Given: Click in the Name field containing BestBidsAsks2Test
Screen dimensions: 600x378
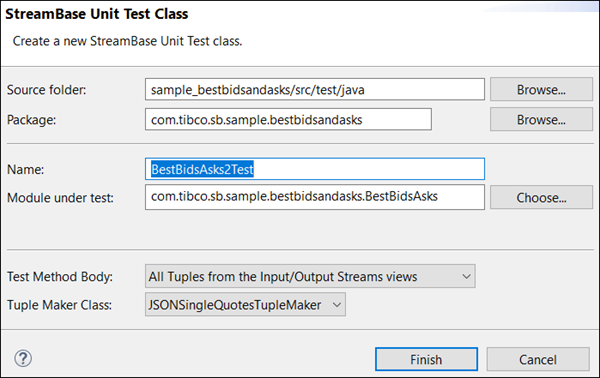Looking at the screenshot, I should [x=315, y=169].
